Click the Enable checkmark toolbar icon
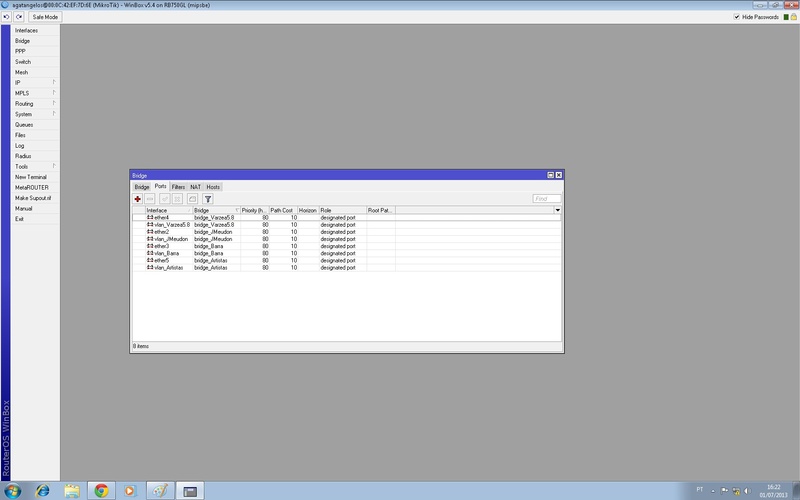Image resolution: width=800 pixels, height=500 pixels. point(165,199)
